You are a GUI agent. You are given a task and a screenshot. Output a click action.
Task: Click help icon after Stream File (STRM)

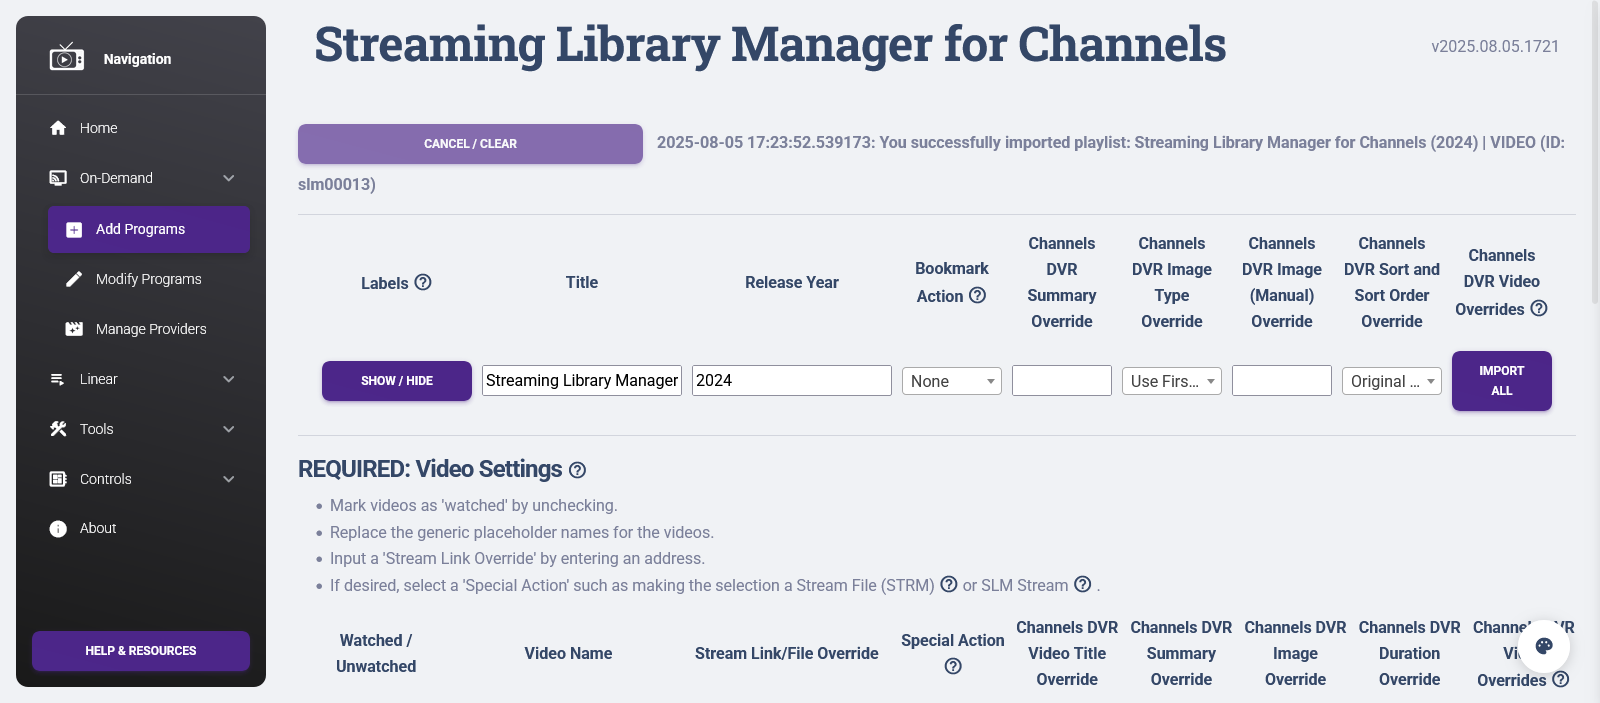click(x=949, y=584)
